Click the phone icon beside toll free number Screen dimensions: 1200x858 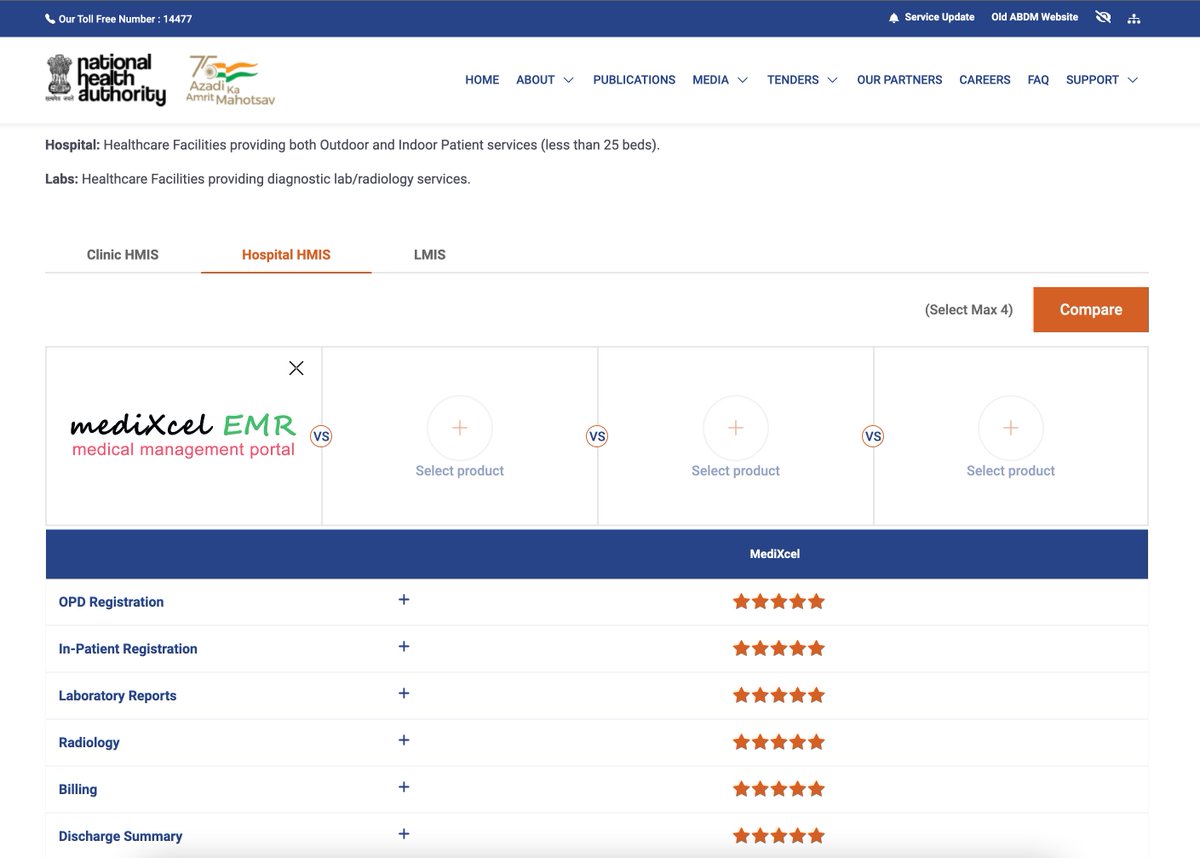click(50, 19)
